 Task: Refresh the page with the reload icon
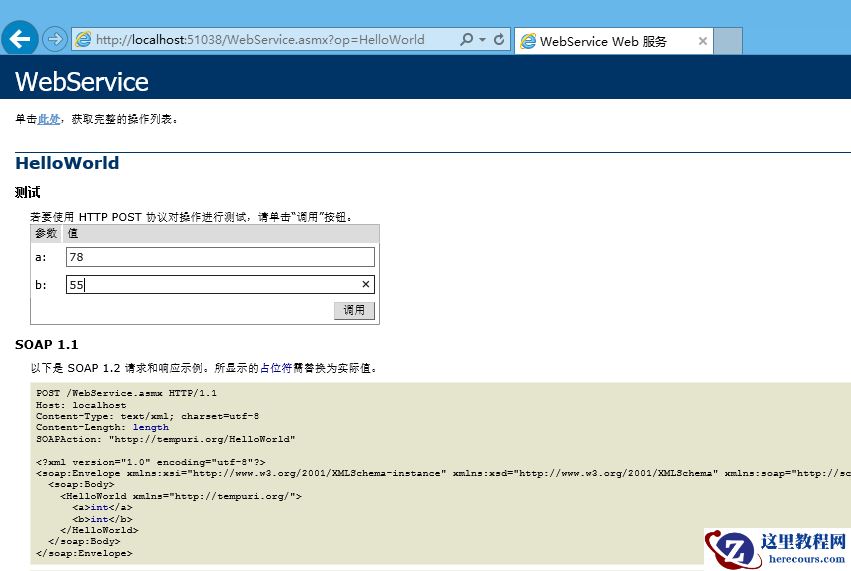pos(499,39)
